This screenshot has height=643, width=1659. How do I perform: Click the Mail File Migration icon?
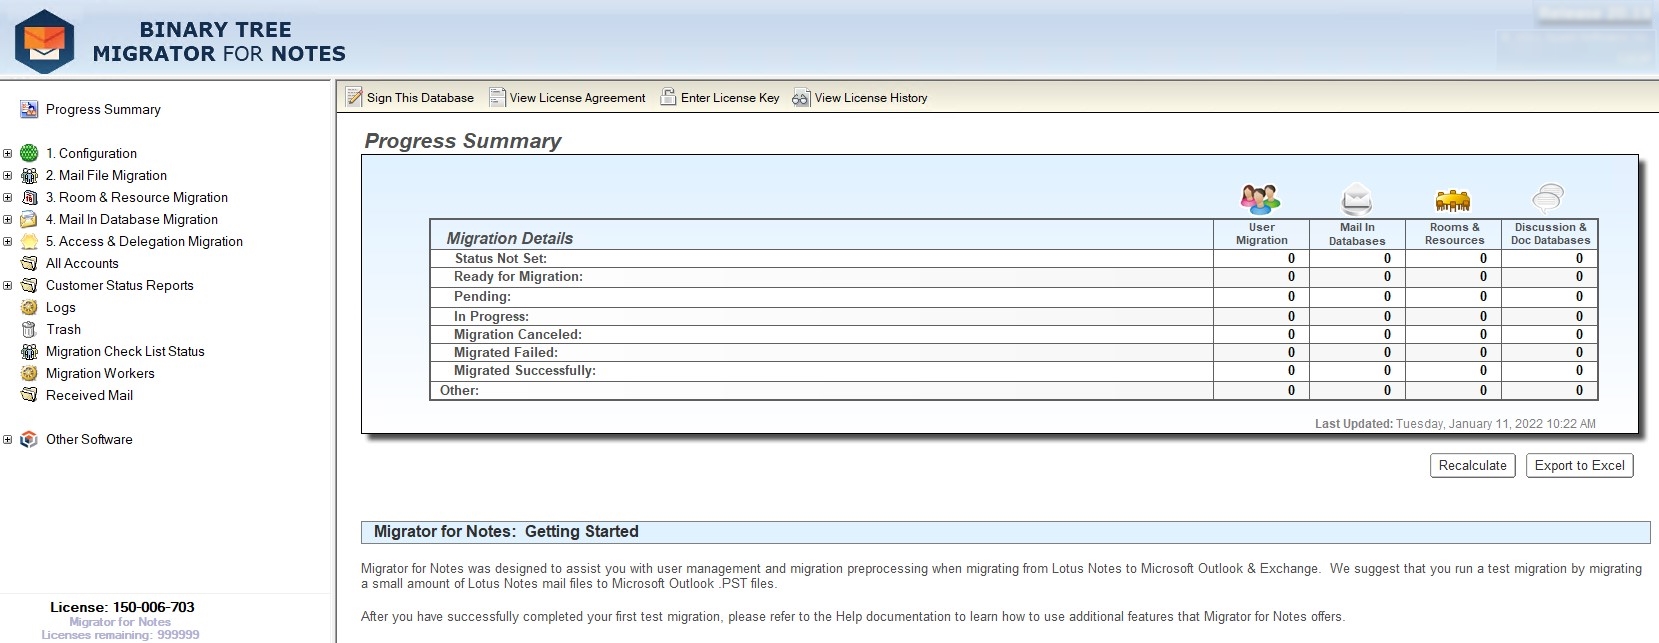coord(29,175)
